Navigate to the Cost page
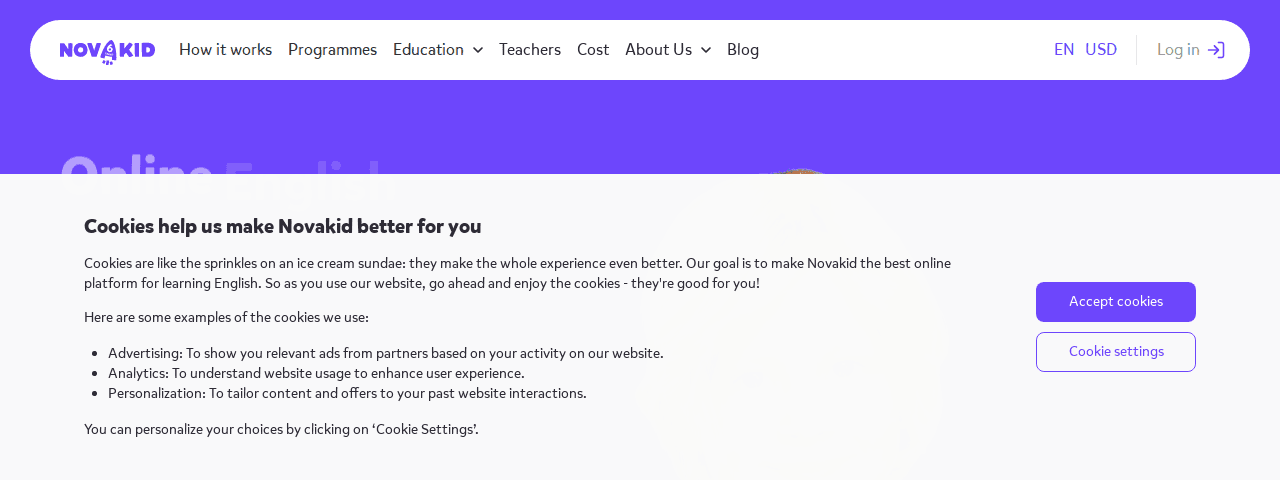Screen dimensions: 1280x480 tap(593, 50)
